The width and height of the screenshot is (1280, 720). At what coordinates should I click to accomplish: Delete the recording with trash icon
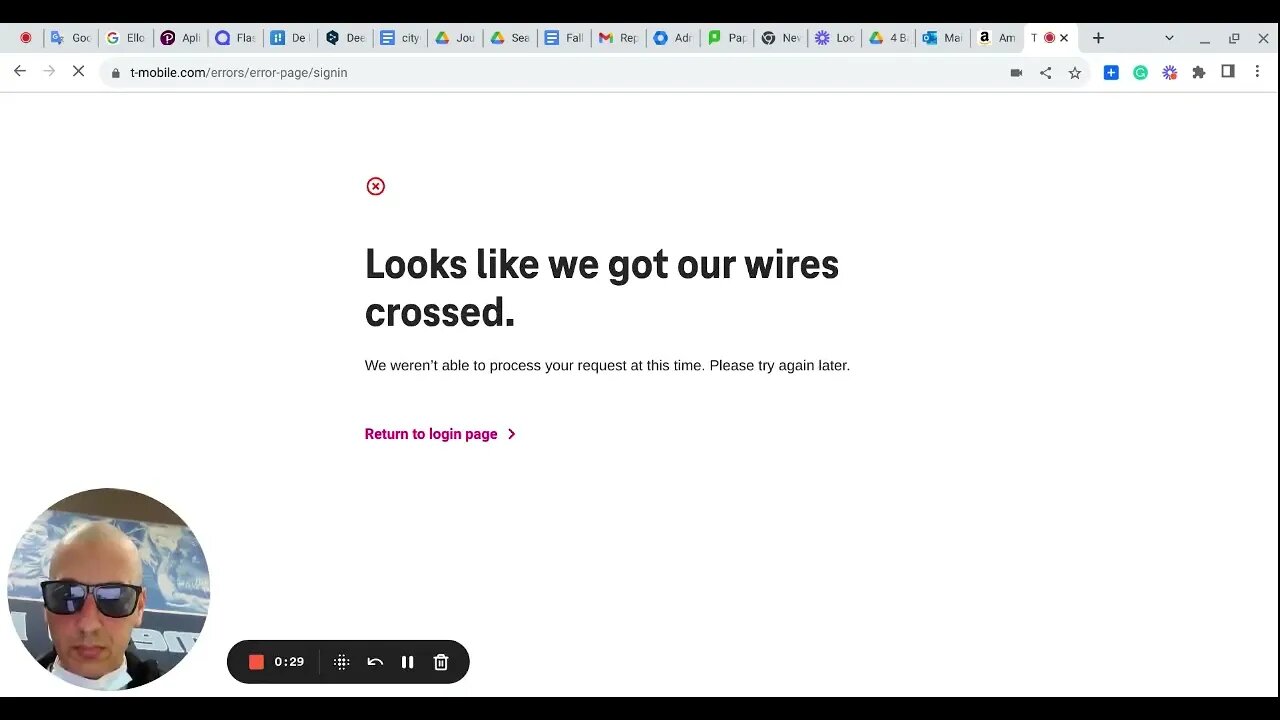pyautogui.click(x=441, y=662)
